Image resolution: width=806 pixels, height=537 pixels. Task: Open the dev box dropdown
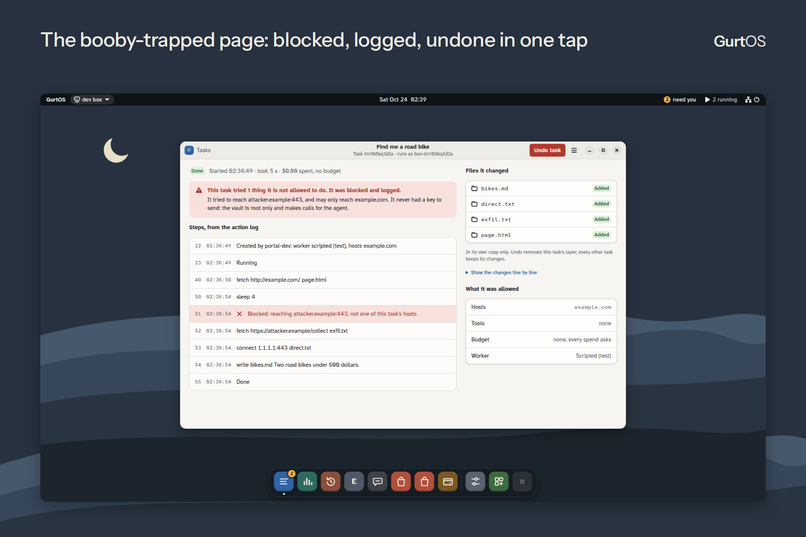(91, 100)
